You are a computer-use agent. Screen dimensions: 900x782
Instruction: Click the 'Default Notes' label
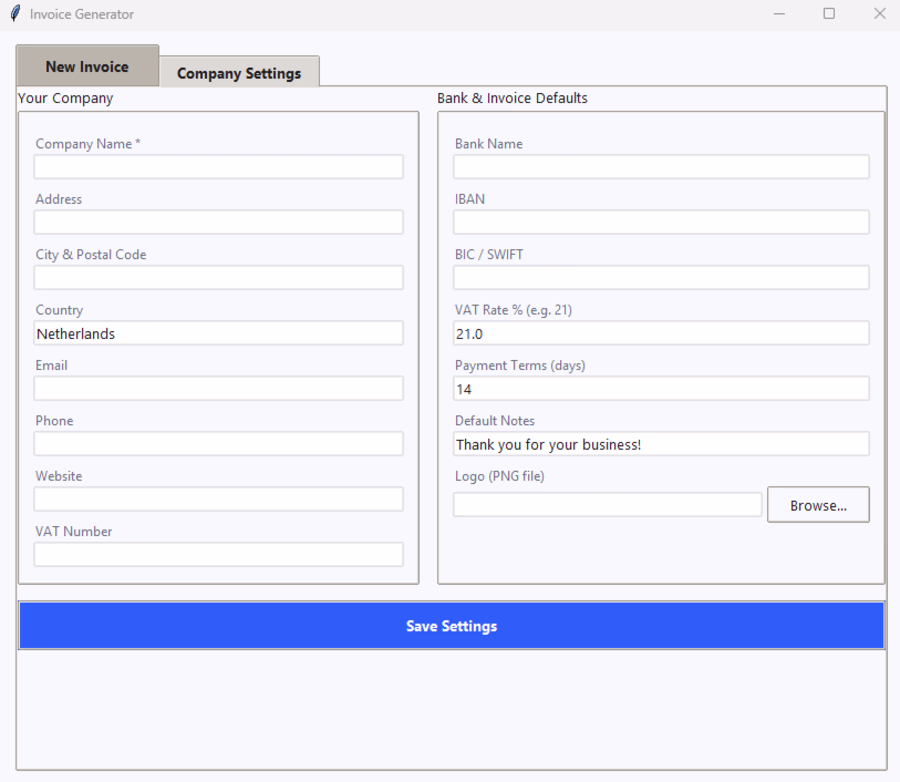click(495, 421)
